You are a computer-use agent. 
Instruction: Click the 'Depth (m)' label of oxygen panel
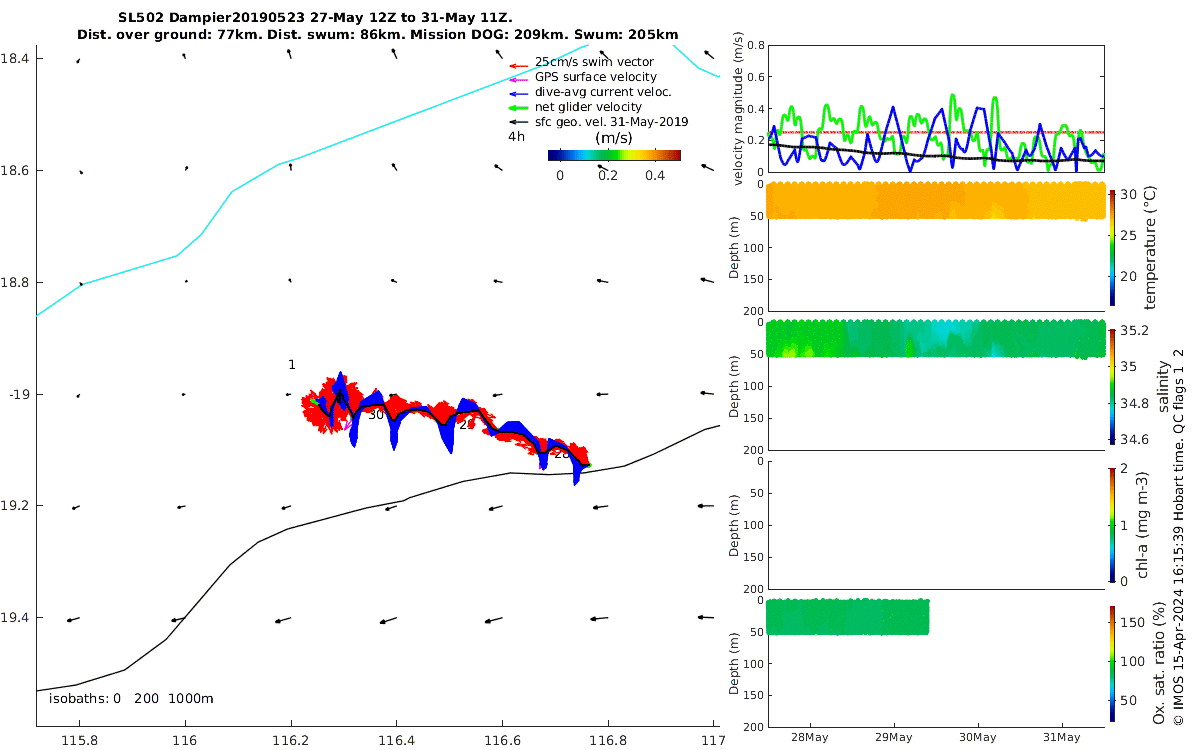point(734,664)
